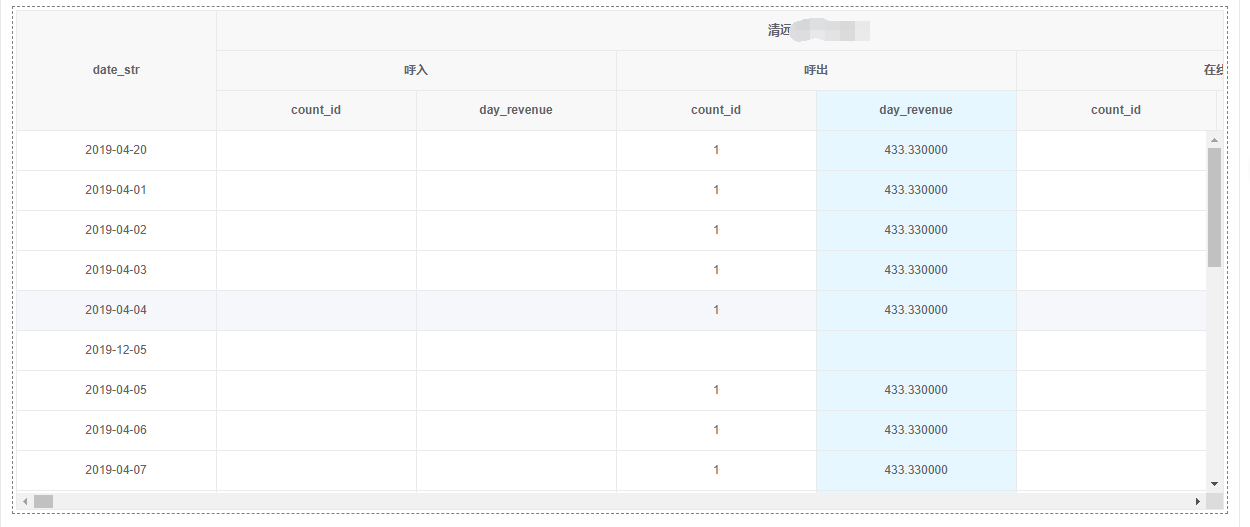Click count value 1 in 2019-04-06 row
This screenshot has height=527, width=1250.
click(716, 430)
